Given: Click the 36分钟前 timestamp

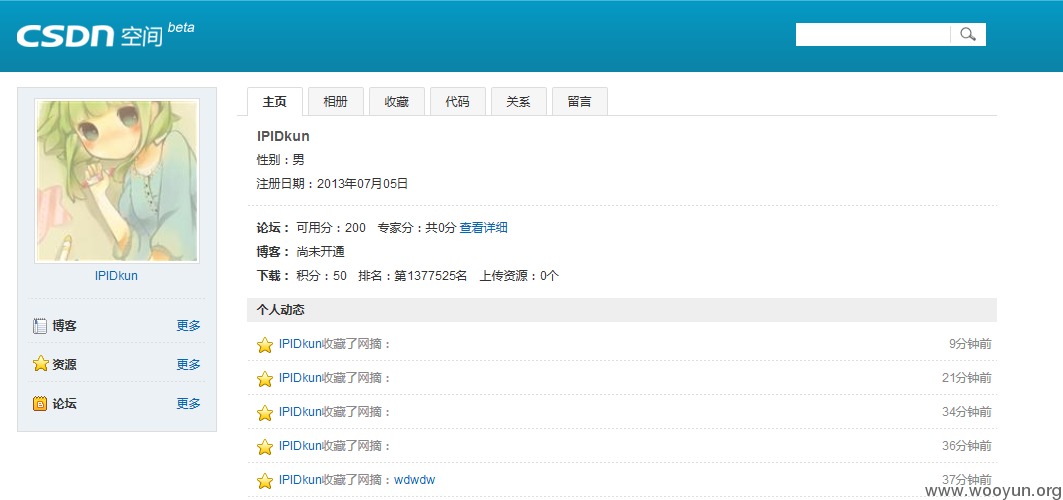Looking at the screenshot, I should point(967,446).
